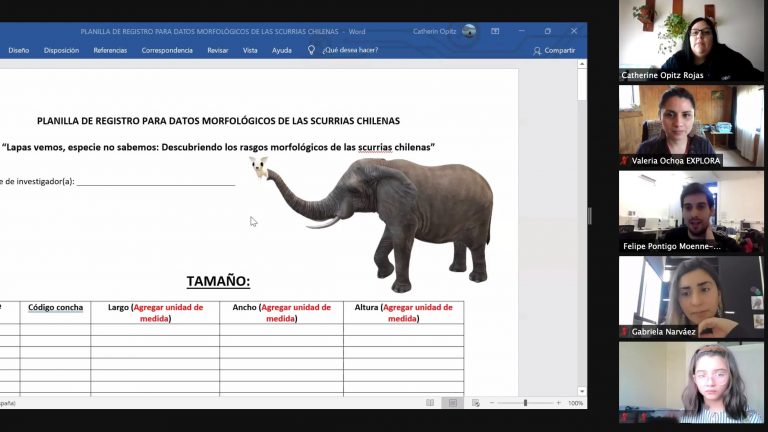Viewport: 768px width, 432px height.
Task: Click muted mic icon beside Valeria Ochoa
Action: [x=624, y=161]
